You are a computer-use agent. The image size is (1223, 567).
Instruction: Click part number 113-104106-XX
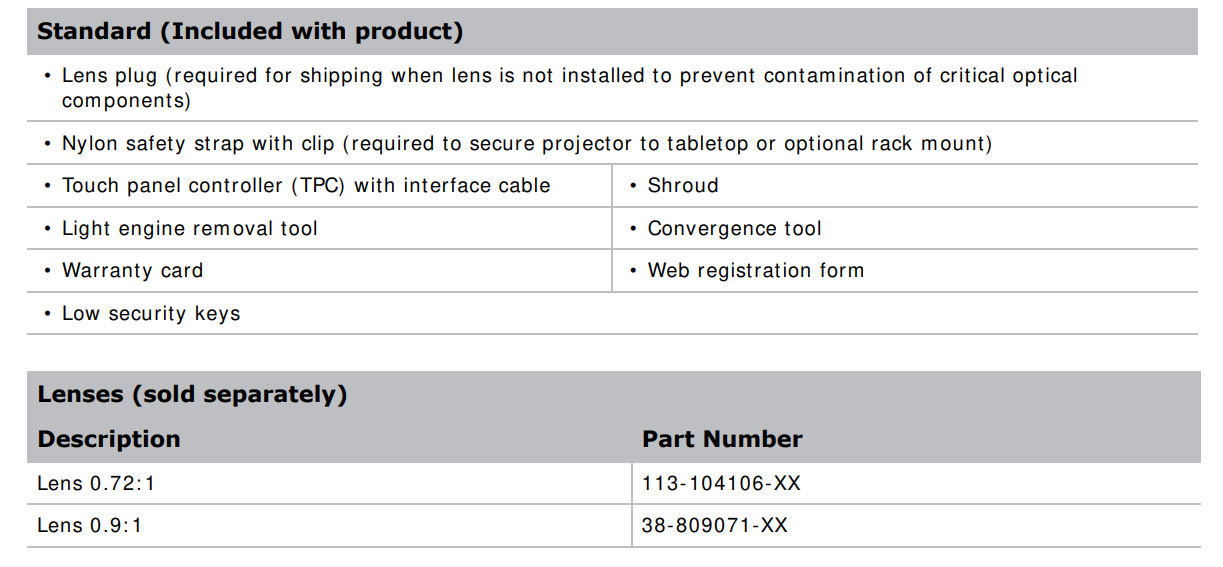coord(721,484)
